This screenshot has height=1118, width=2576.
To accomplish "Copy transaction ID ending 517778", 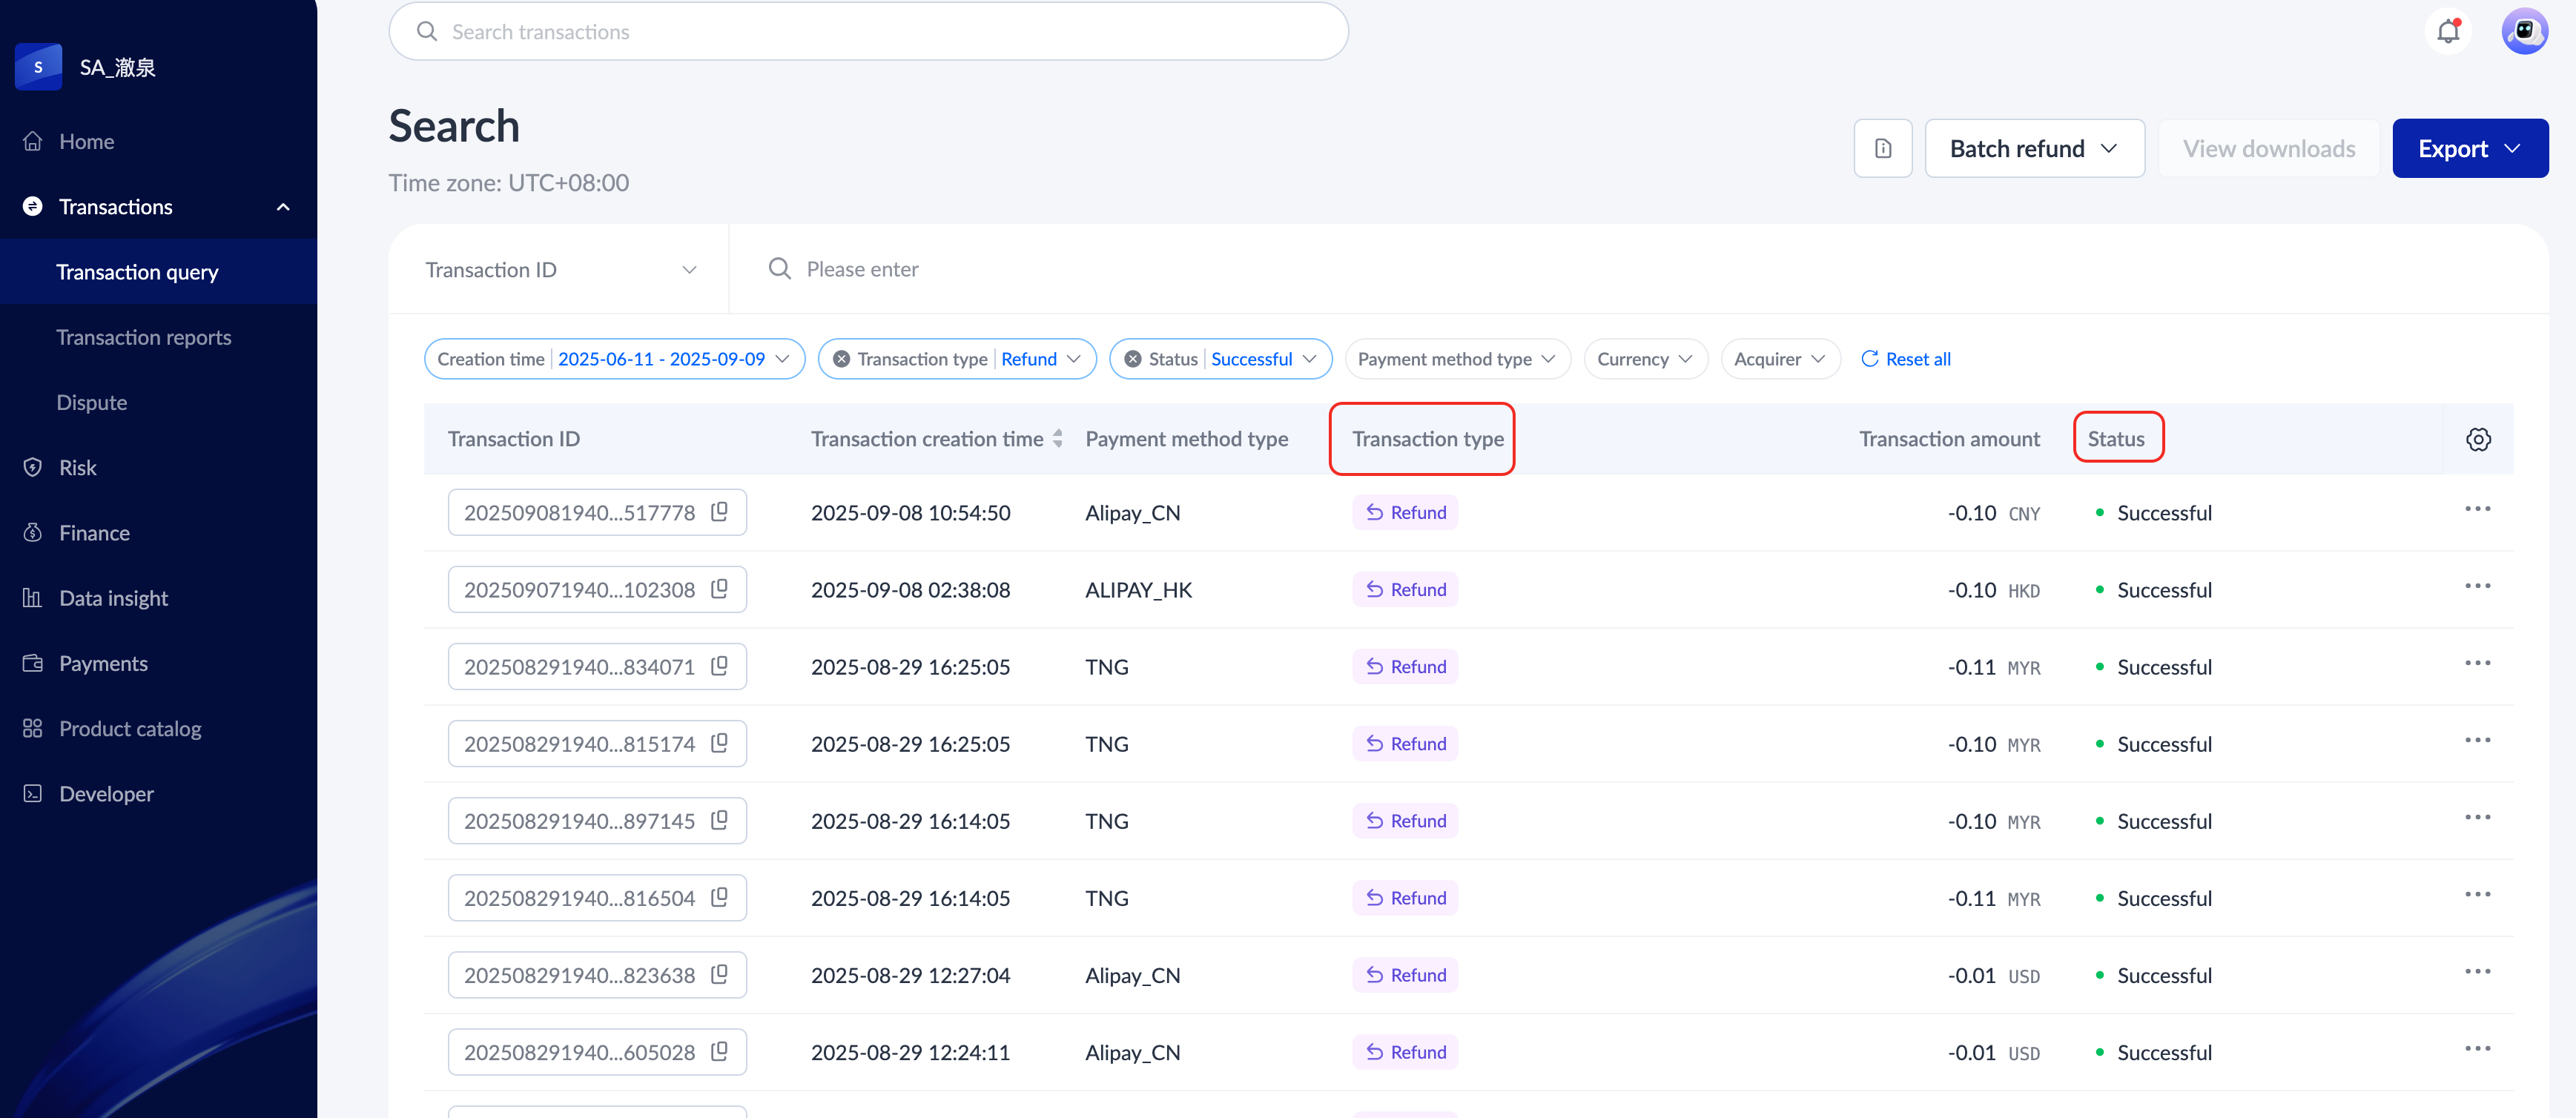I will [x=719, y=512].
